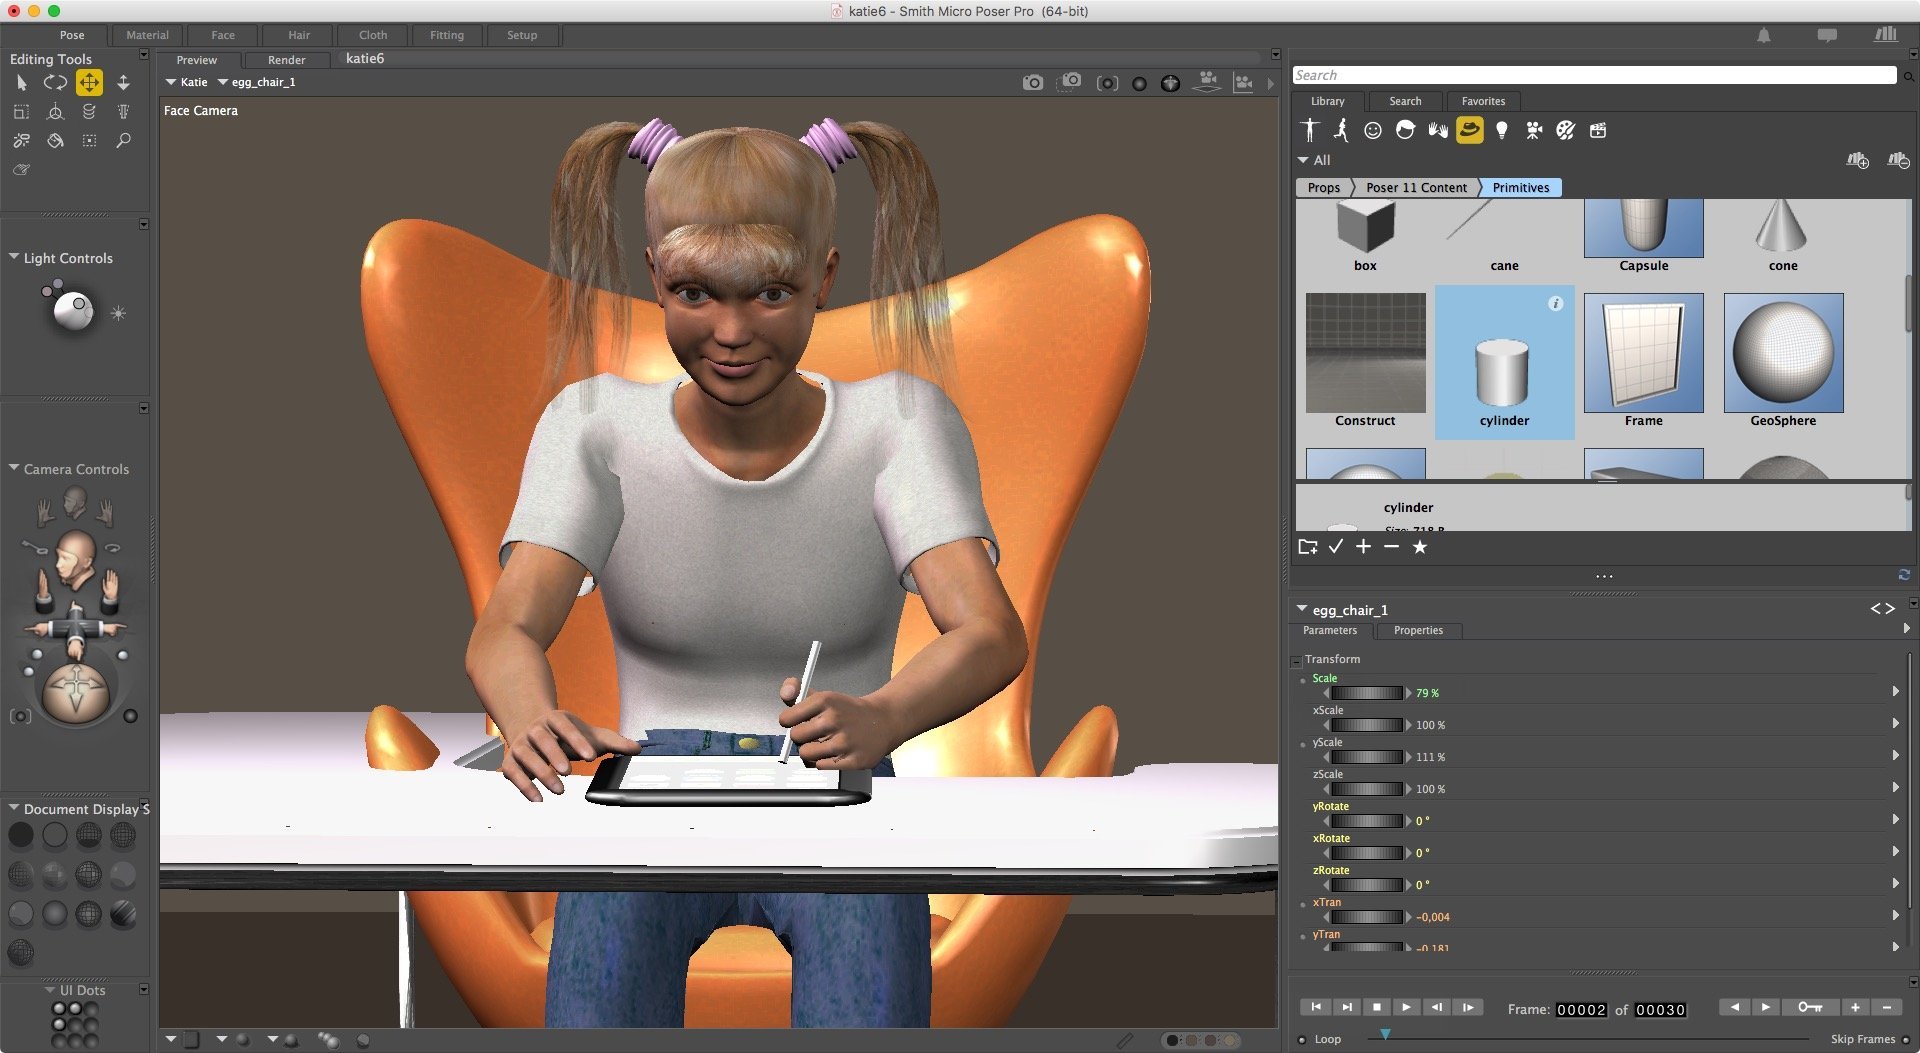This screenshot has height=1053, width=1920.
Task: Select the Rotate tool in Editing Tools
Action: click(x=55, y=83)
